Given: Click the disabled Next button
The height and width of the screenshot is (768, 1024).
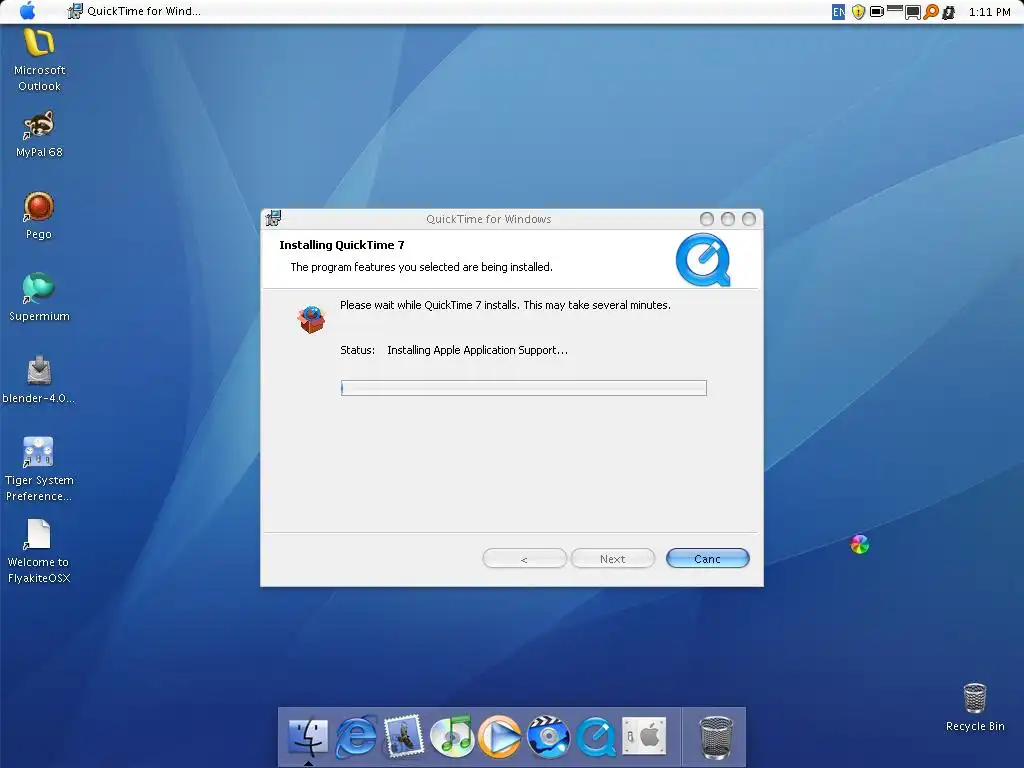Looking at the screenshot, I should click(613, 559).
